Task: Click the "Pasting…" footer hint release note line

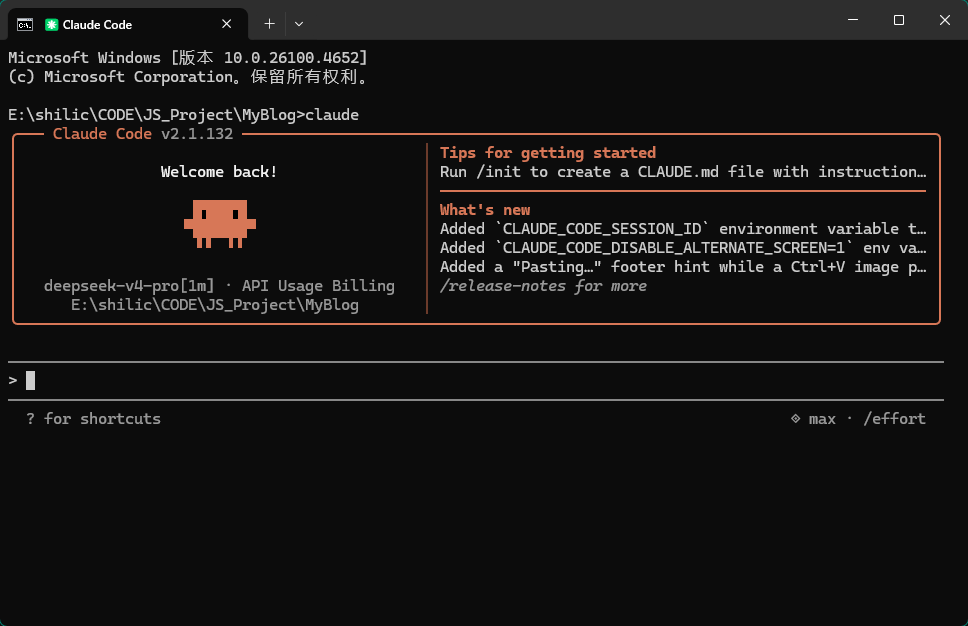Action: [x=683, y=267]
